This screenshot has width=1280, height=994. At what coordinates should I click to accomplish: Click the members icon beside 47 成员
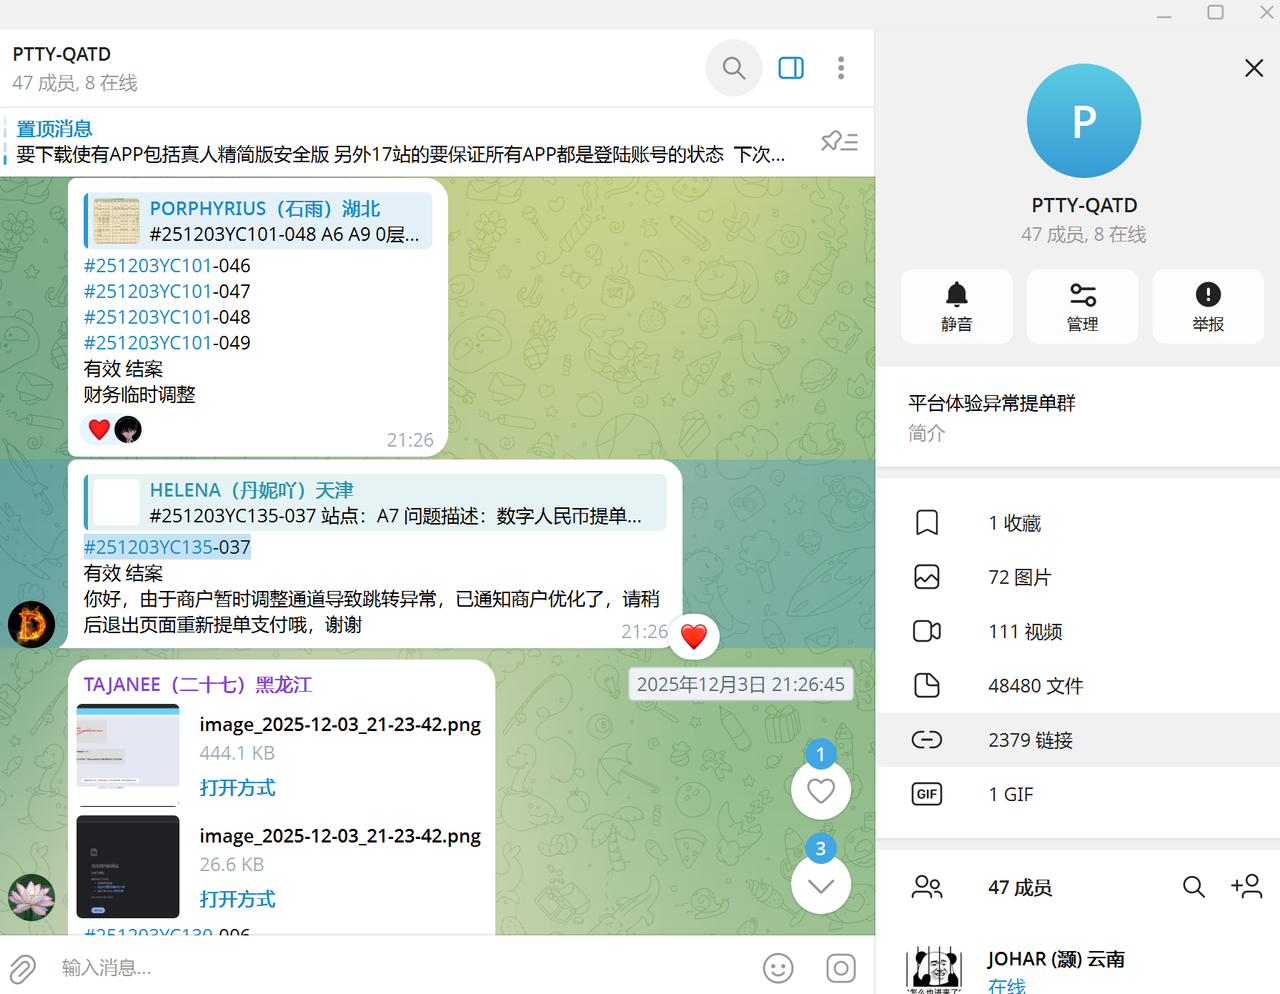(927, 887)
